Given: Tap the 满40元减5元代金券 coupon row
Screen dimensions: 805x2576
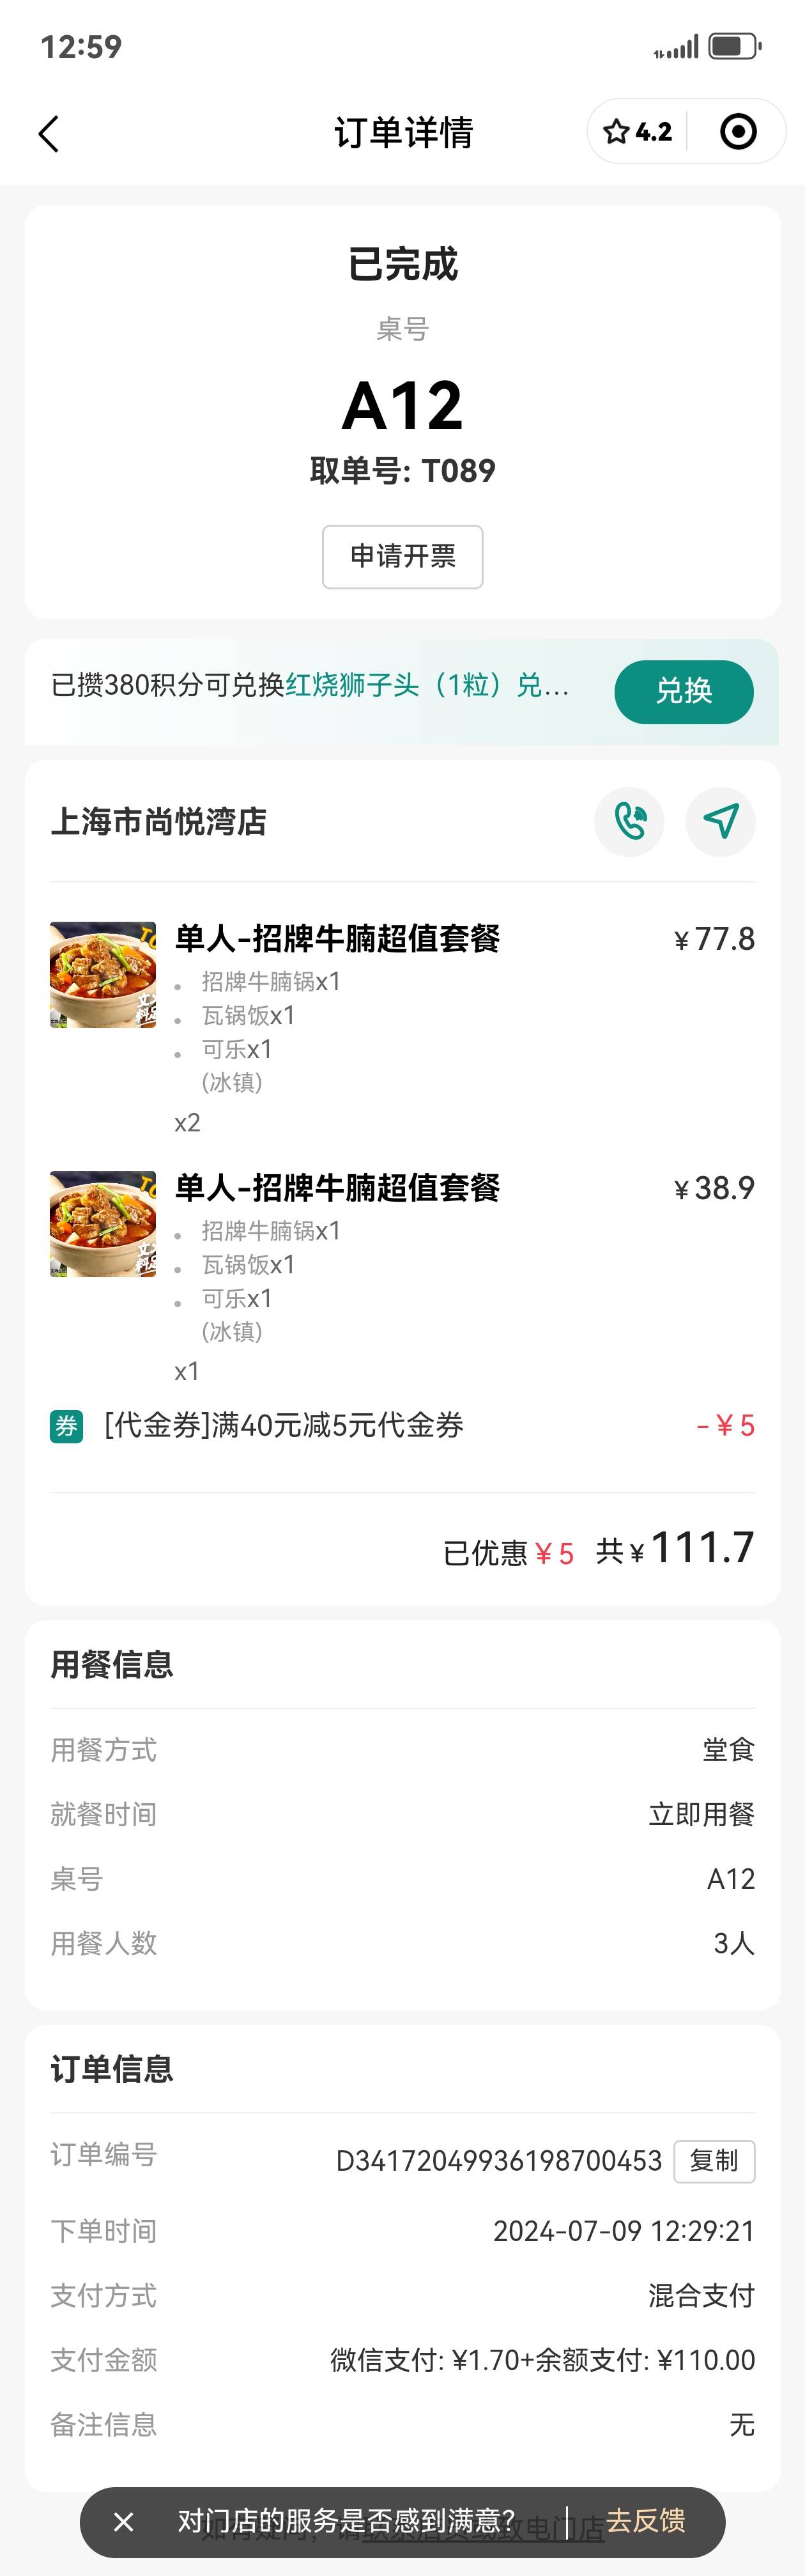Looking at the screenshot, I should tap(402, 1426).
